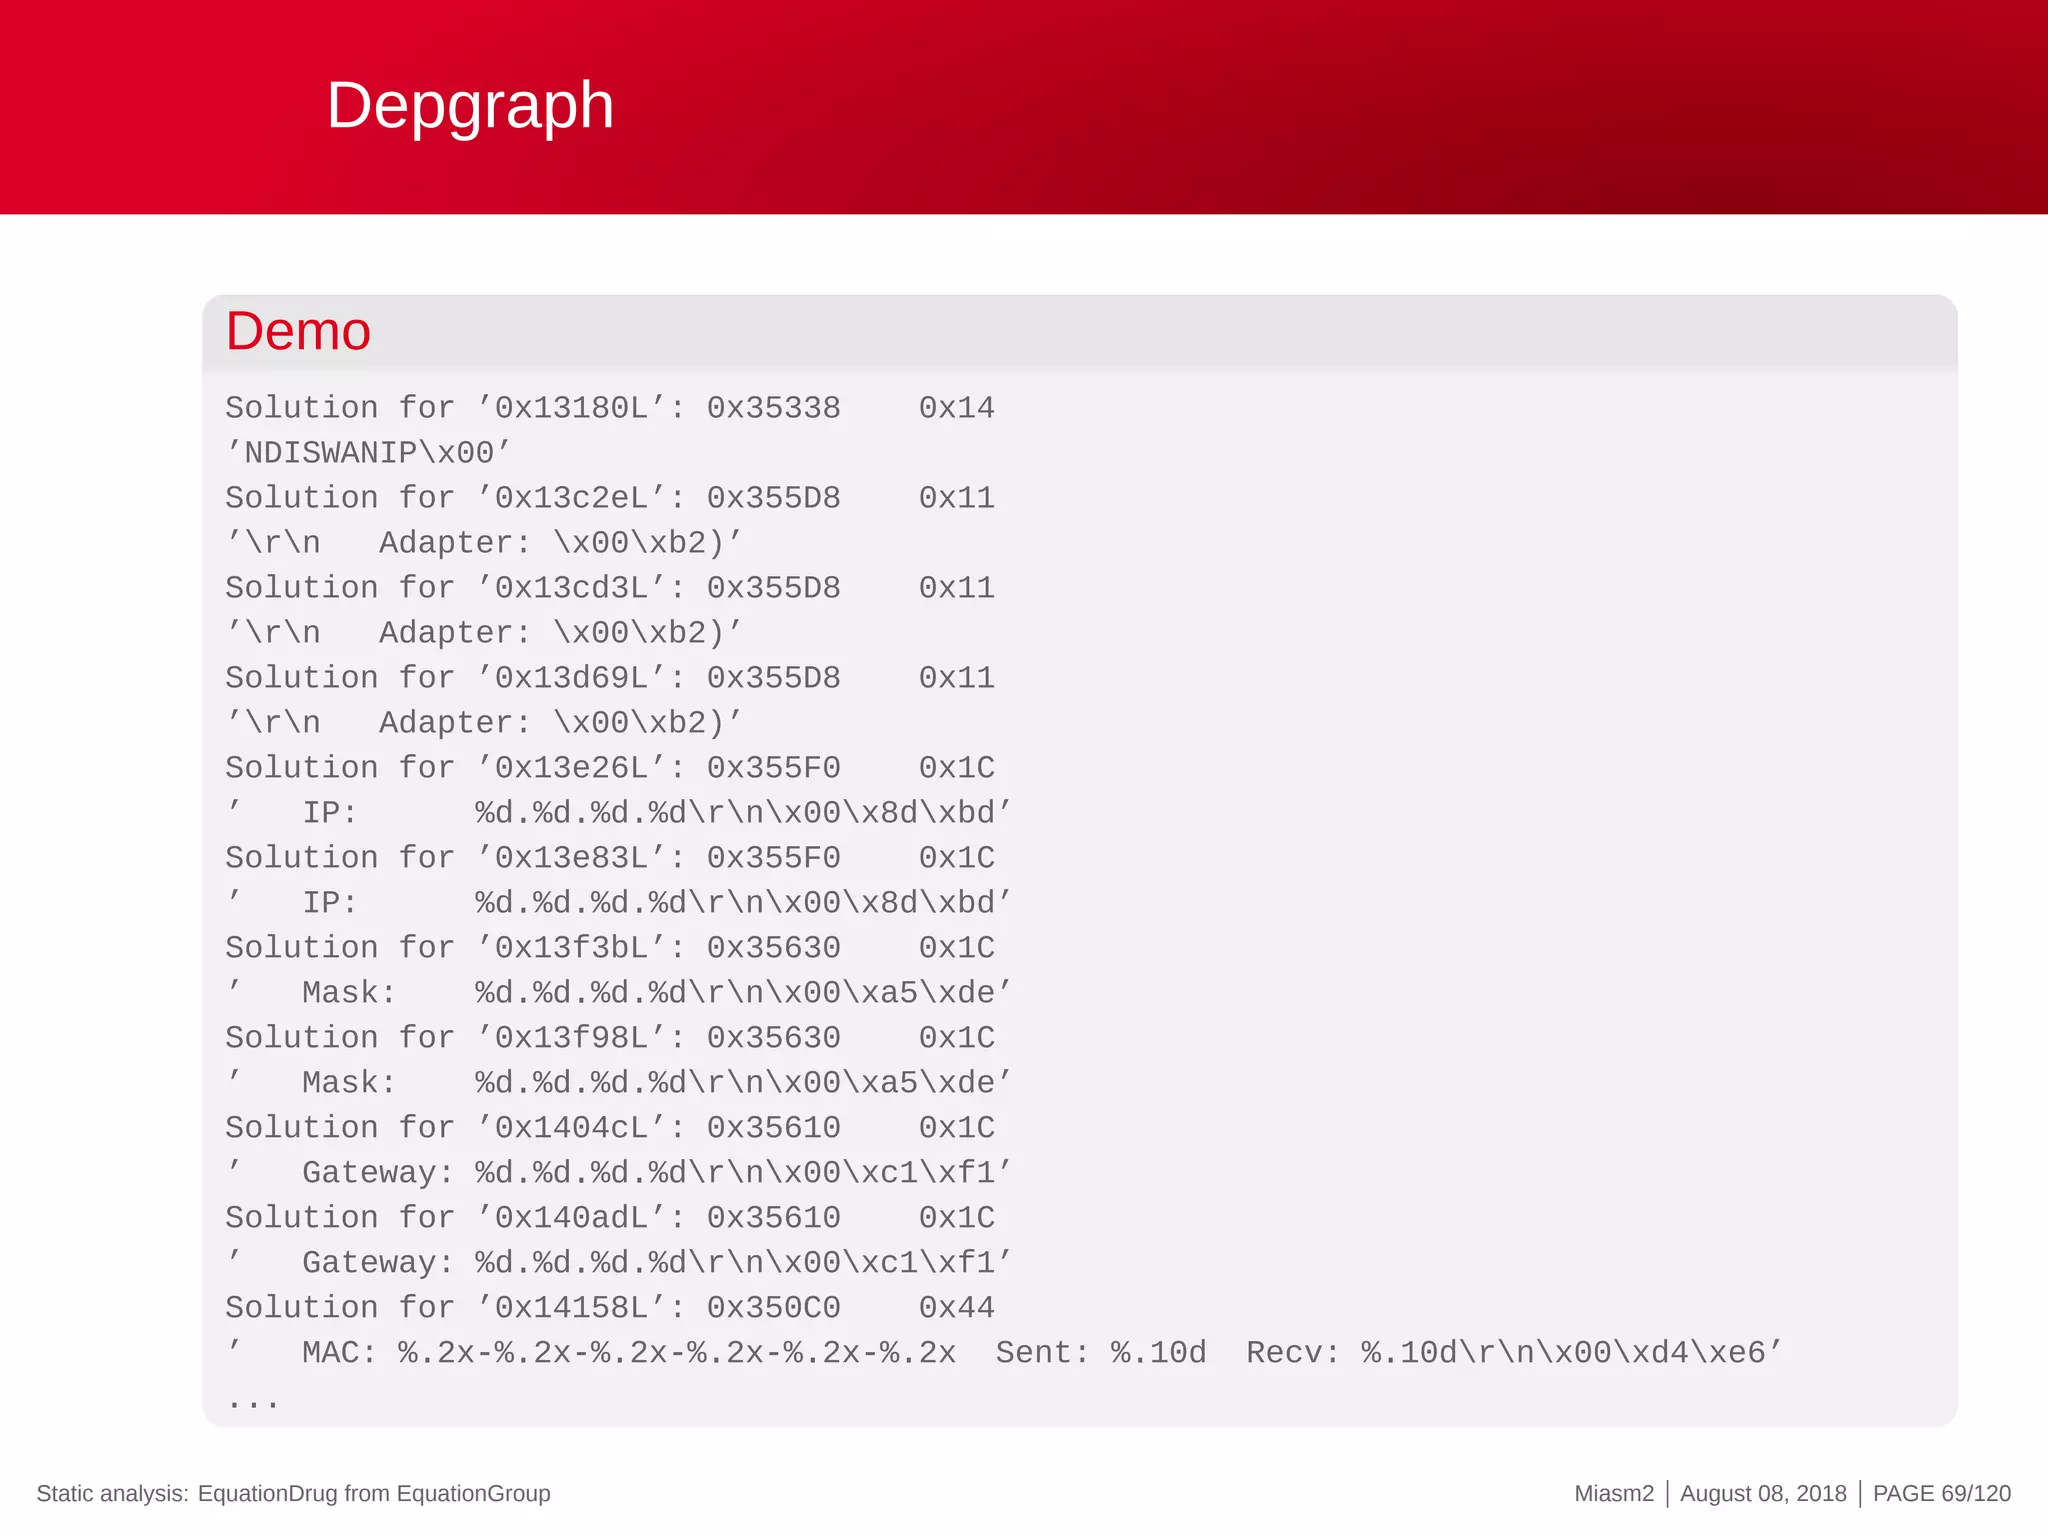Click the red Demo block heading
The image size is (2048, 1536).
tap(298, 331)
